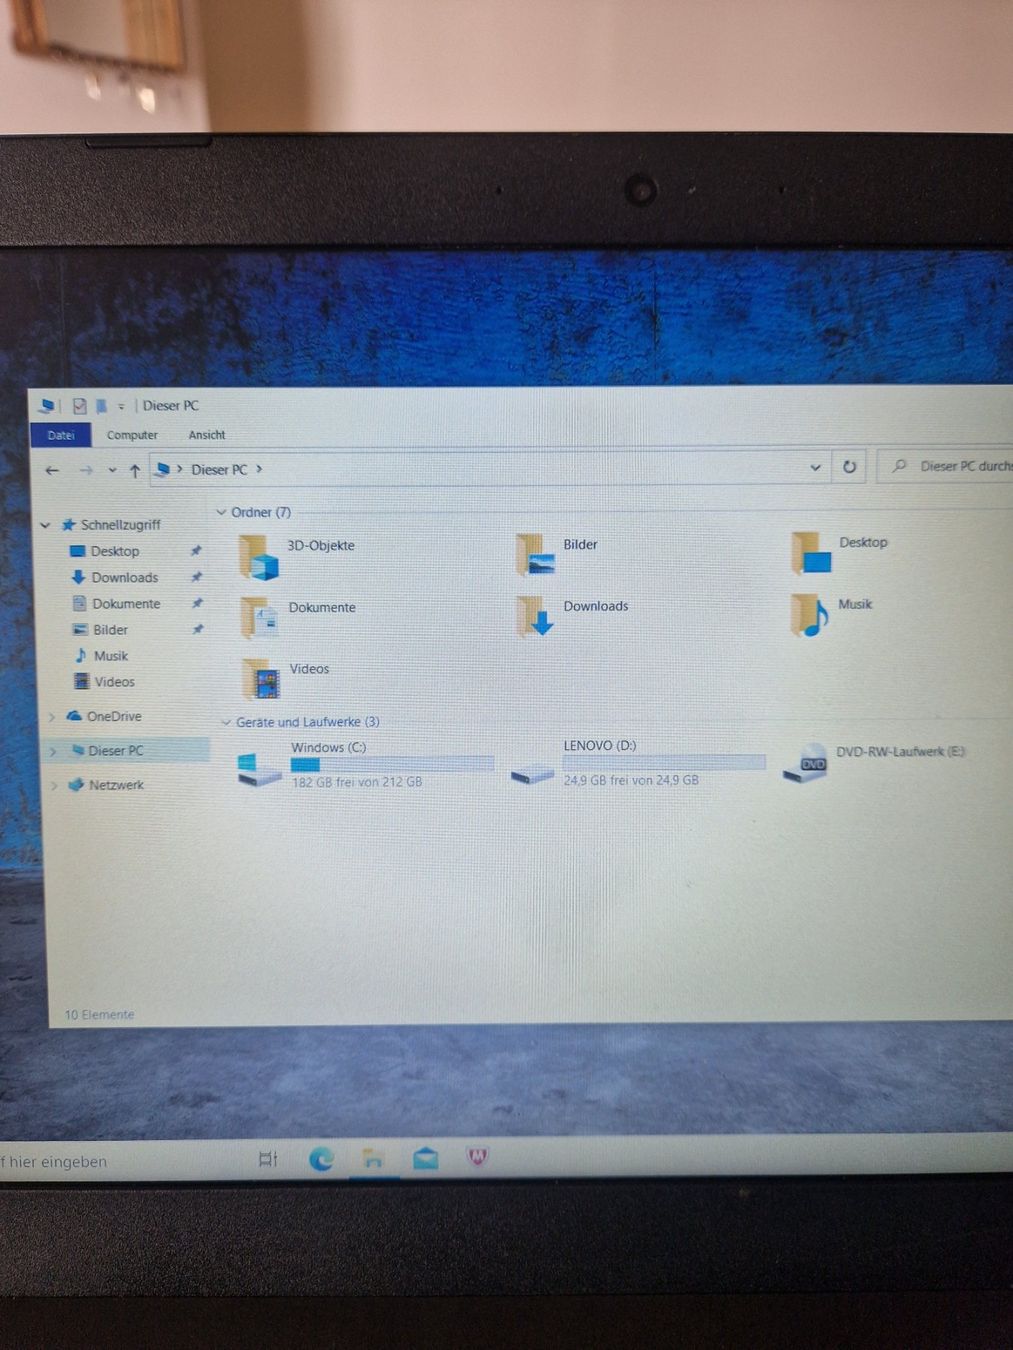Select the LENOVO (D:) drive
Image resolution: width=1013 pixels, height=1350 pixels.
637,762
